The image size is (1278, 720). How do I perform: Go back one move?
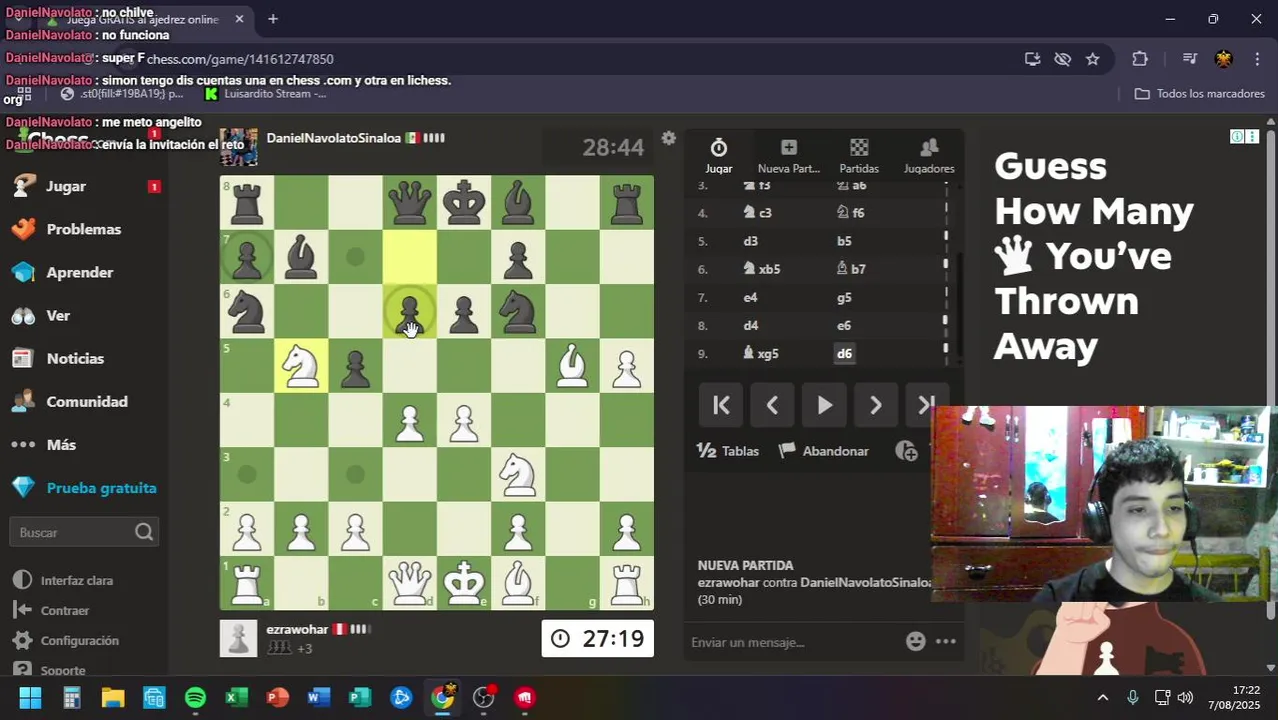point(772,405)
